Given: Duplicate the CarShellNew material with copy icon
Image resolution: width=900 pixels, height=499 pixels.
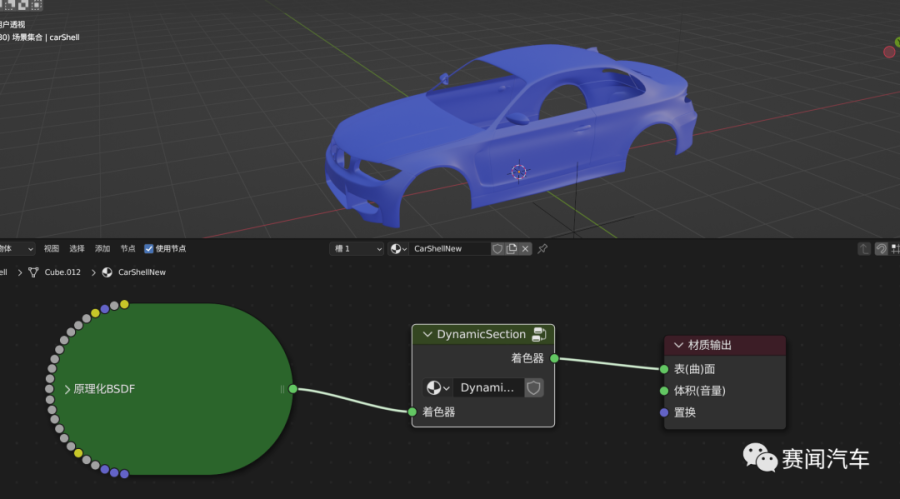Looking at the screenshot, I should (511, 249).
